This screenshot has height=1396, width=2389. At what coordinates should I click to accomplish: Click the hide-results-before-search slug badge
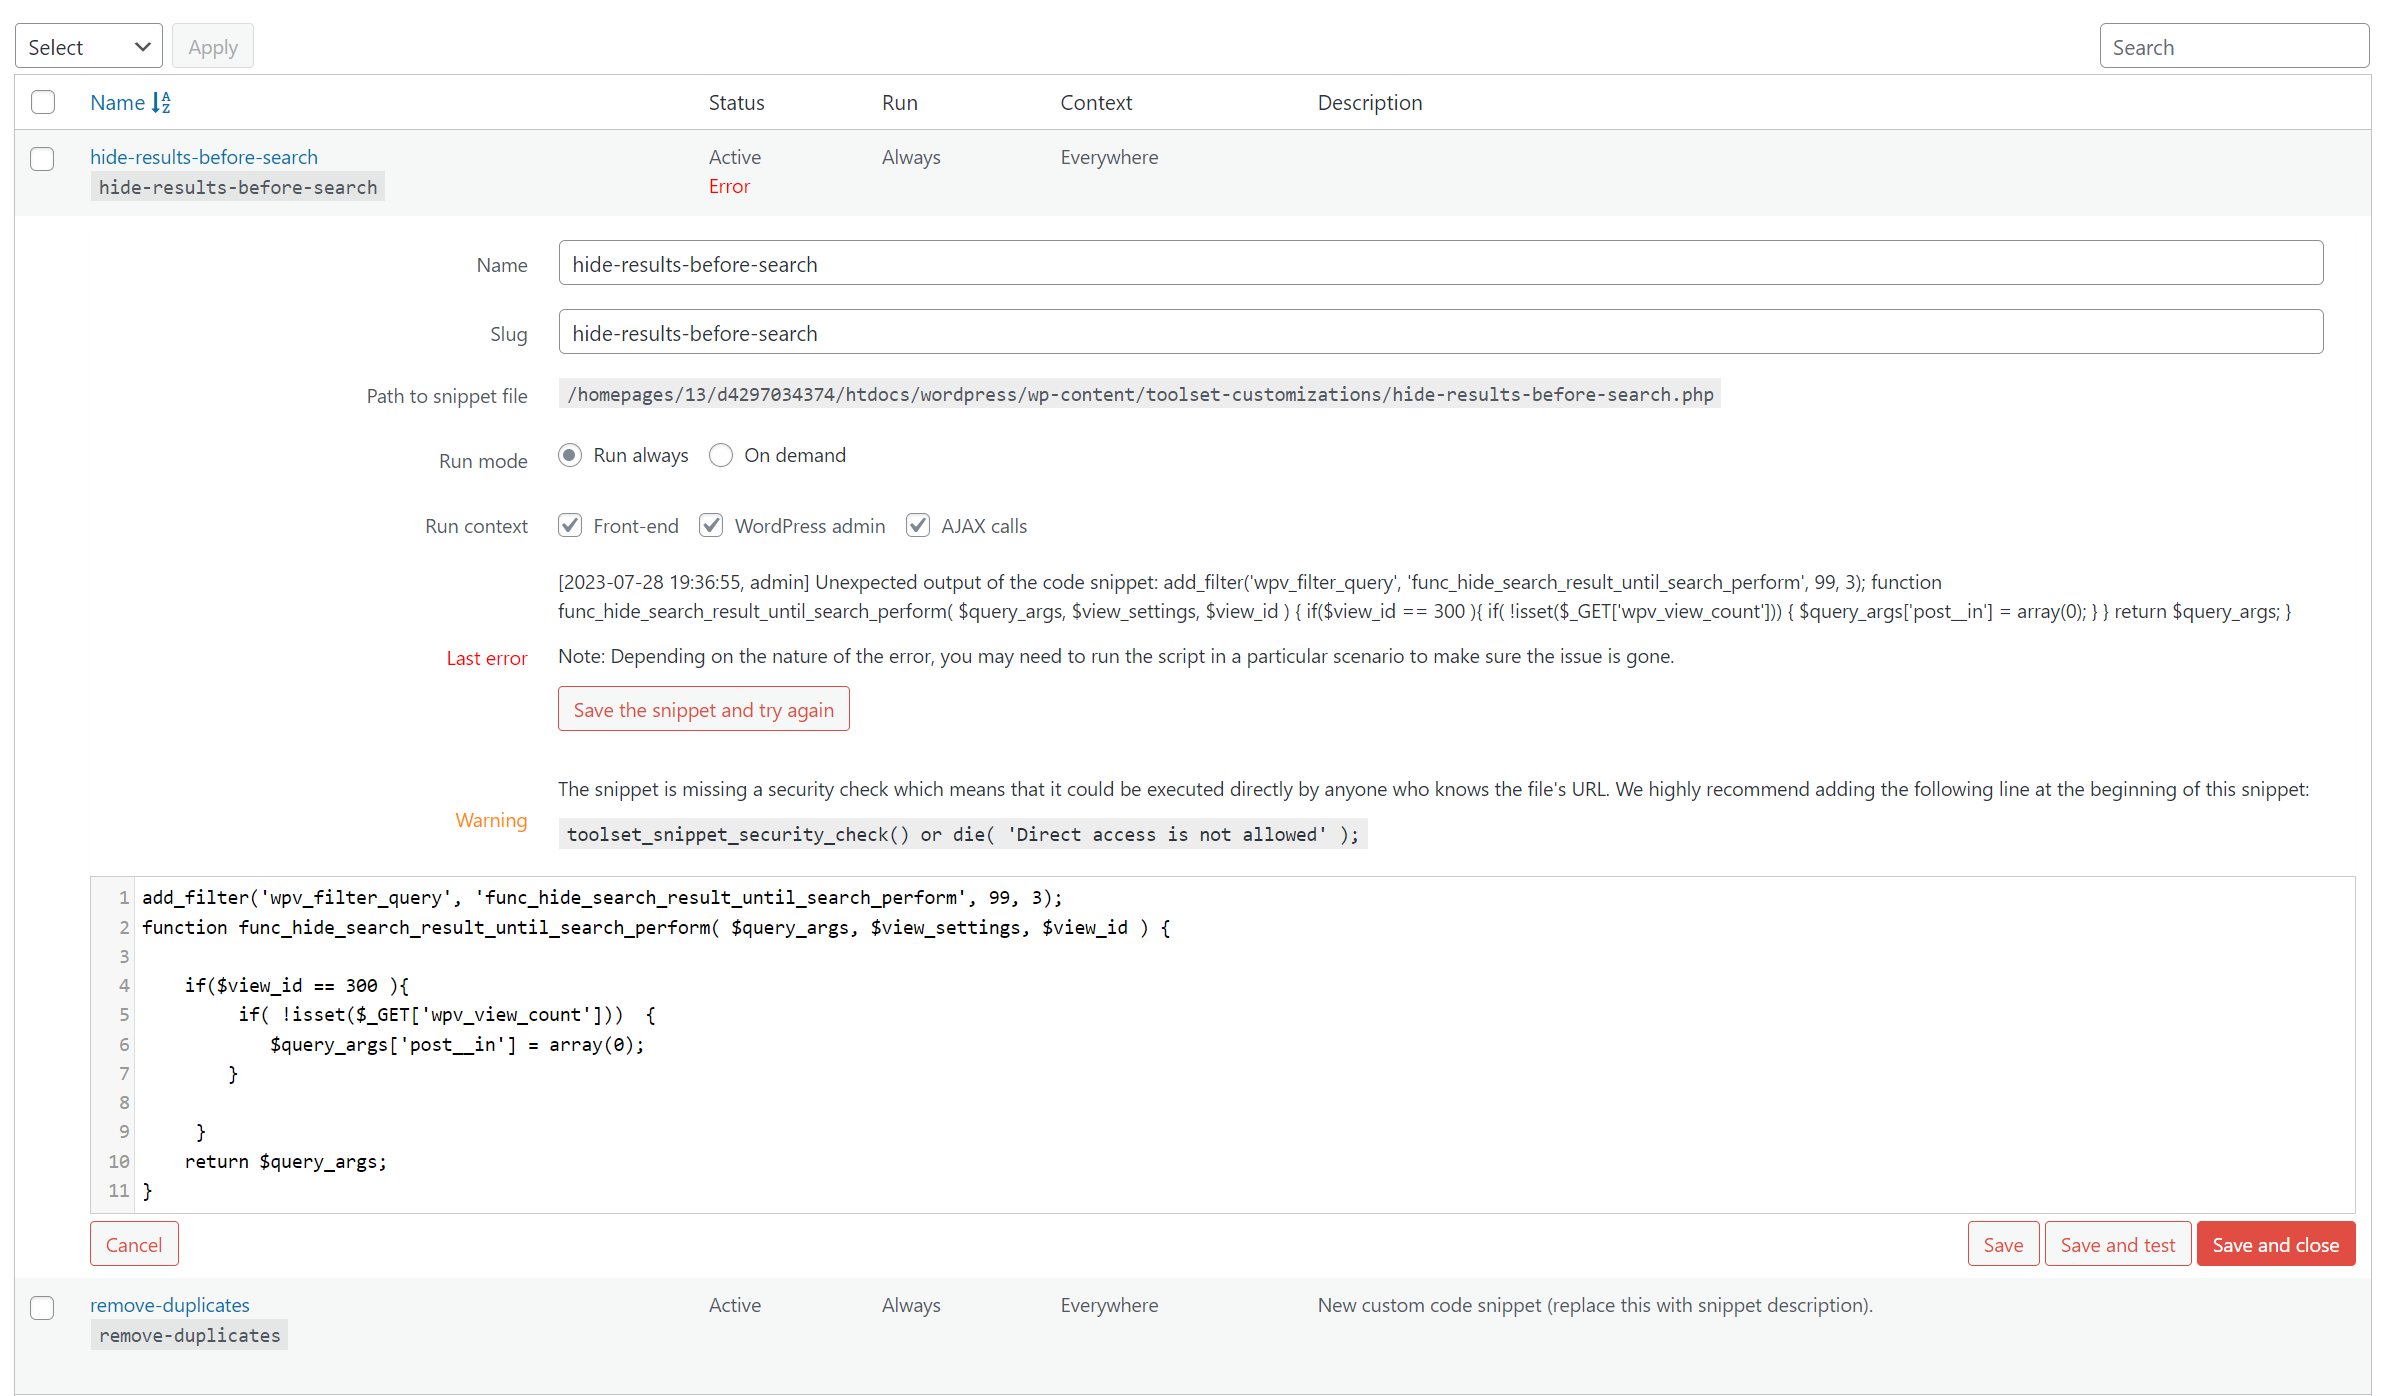tap(238, 187)
